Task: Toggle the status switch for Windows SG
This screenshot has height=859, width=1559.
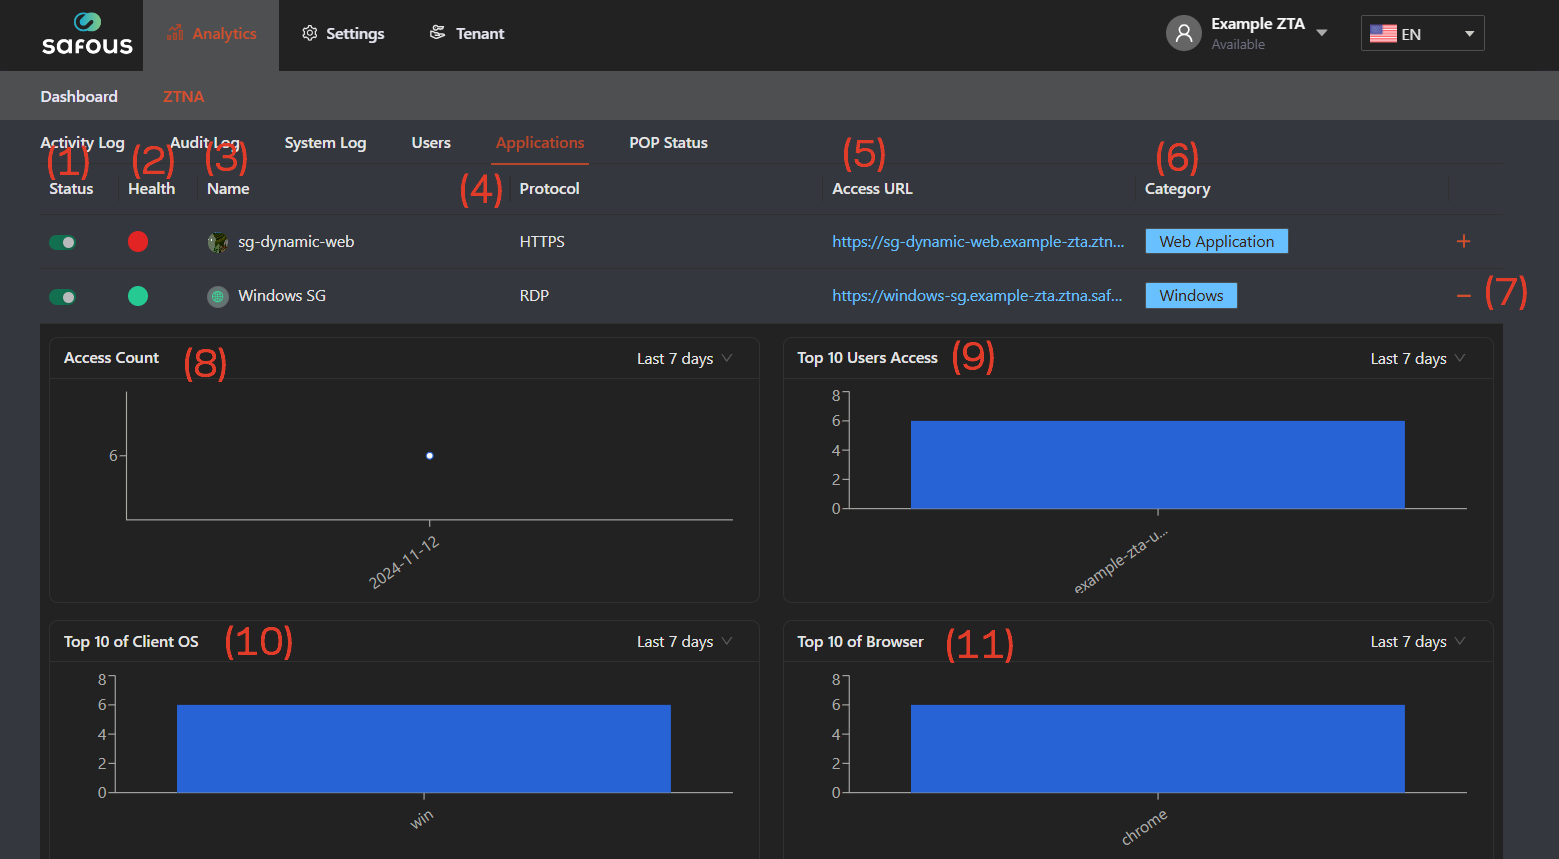Action: [x=63, y=297]
